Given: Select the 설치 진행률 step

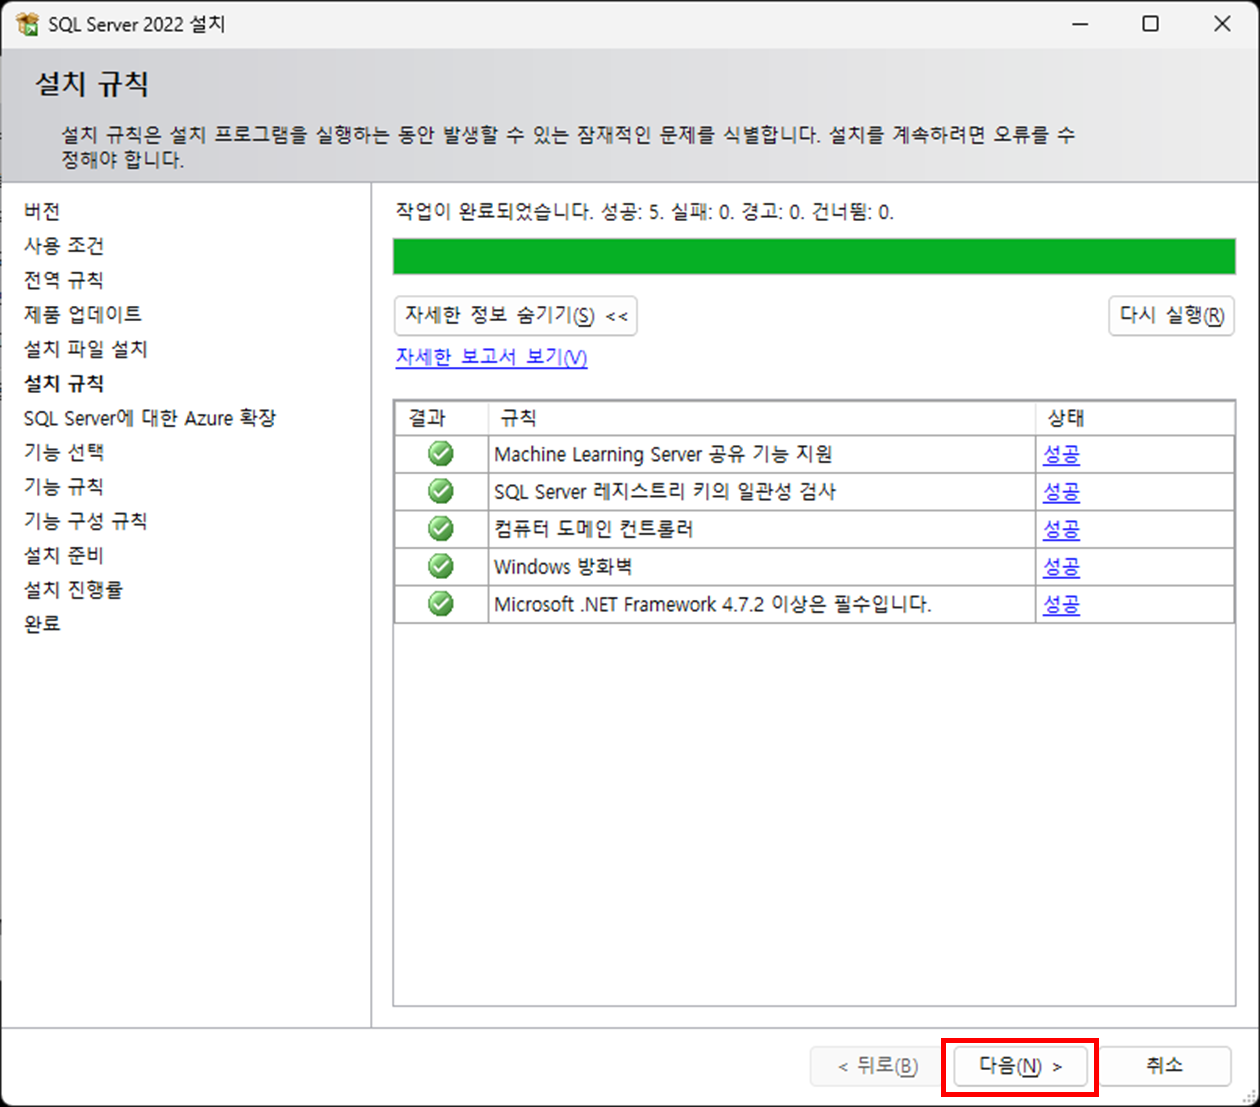Looking at the screenshot, I should (74, 590).
